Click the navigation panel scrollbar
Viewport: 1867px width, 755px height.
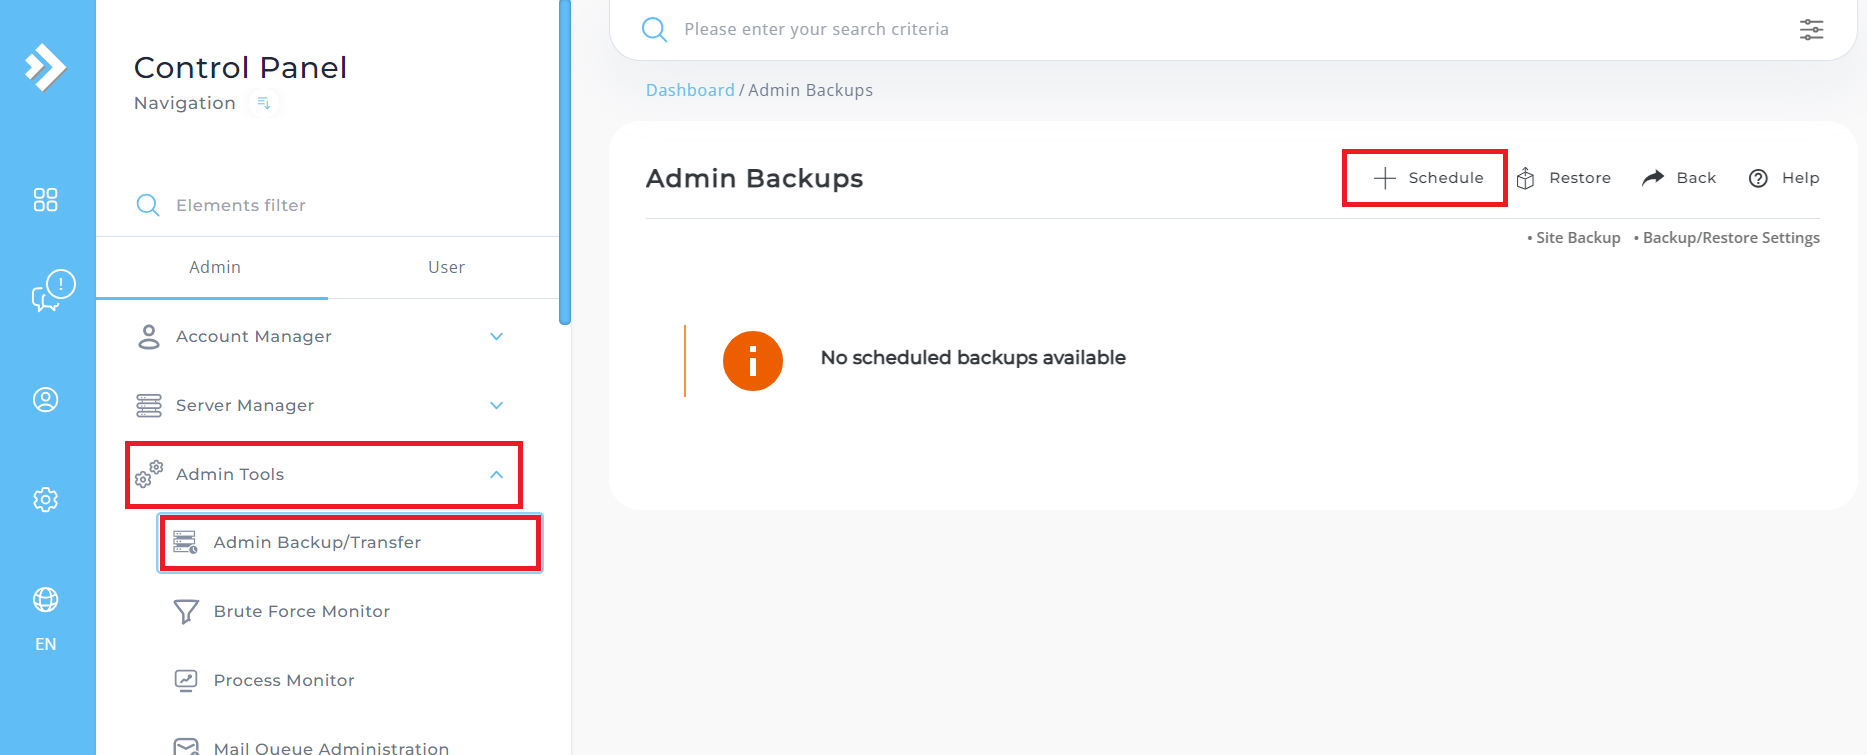[x=565, y=162]
